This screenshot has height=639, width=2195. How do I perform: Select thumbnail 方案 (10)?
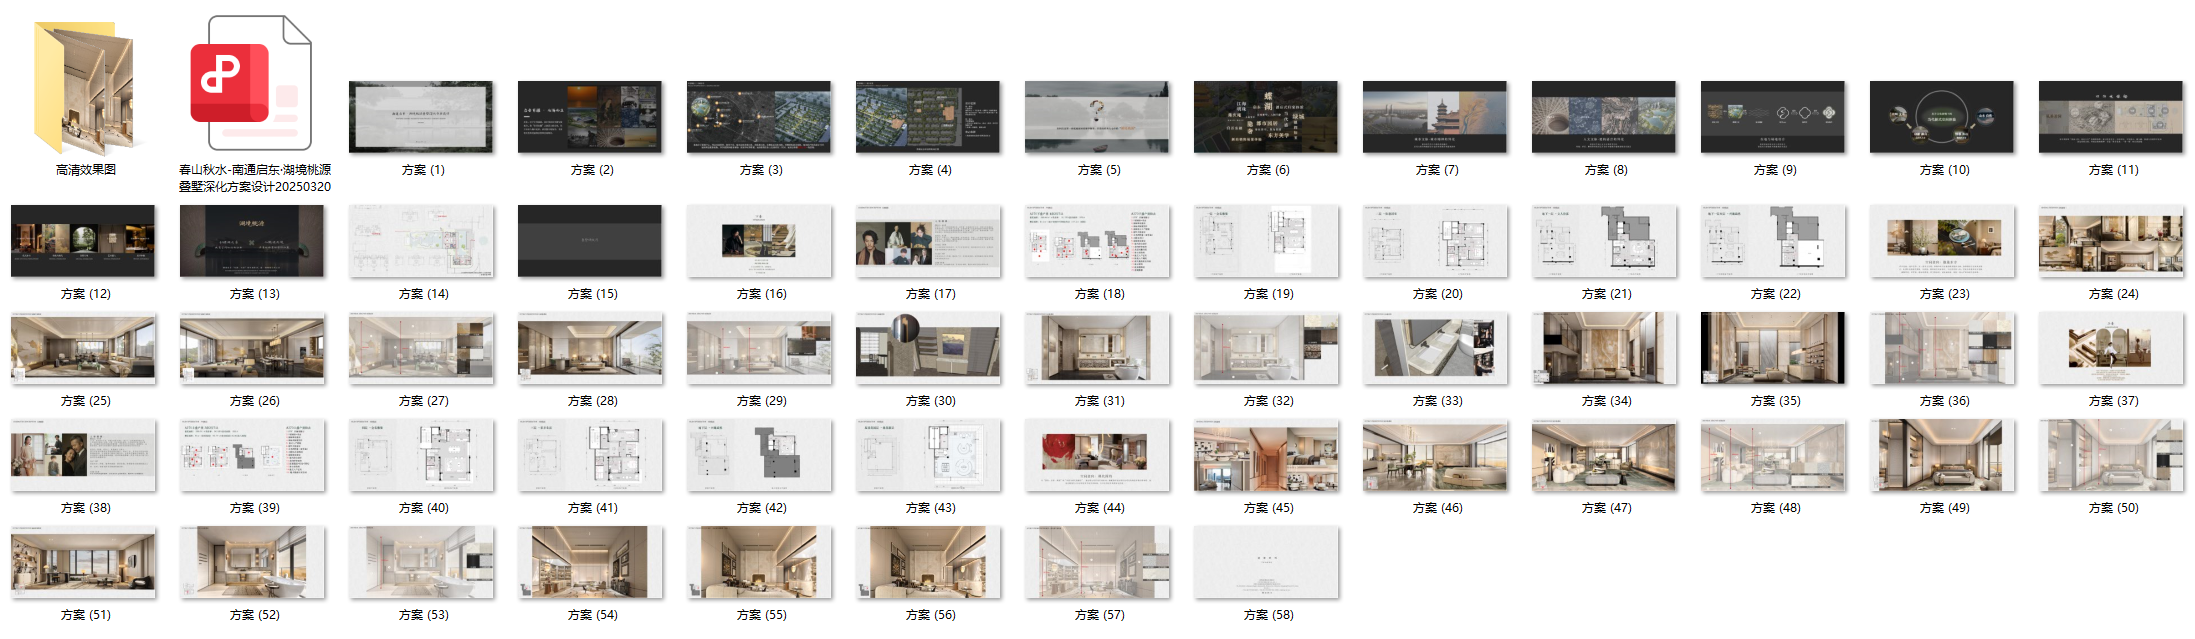pos(1942,117)
